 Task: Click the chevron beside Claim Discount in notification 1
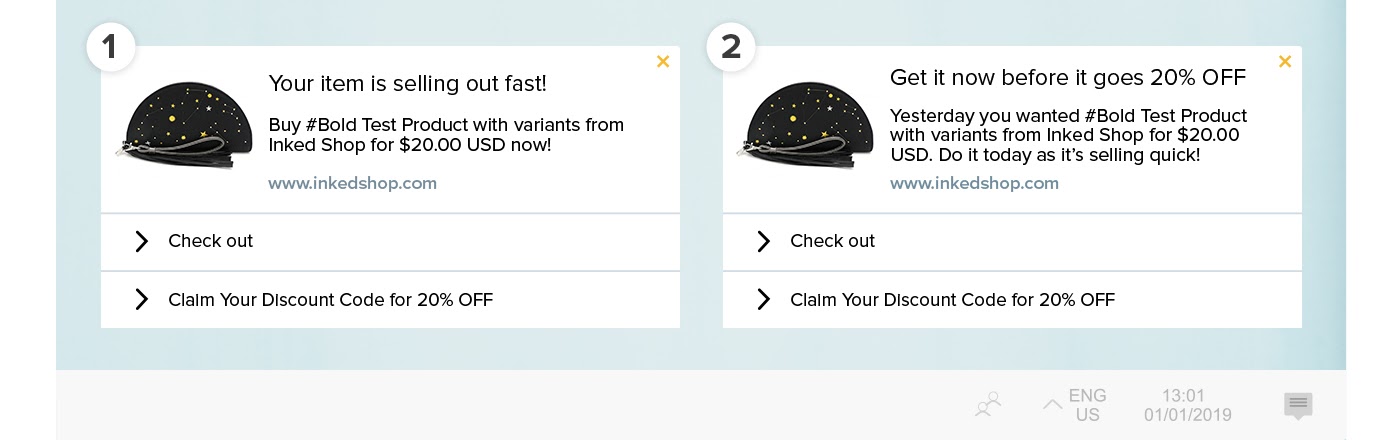[x=141, y=299]
